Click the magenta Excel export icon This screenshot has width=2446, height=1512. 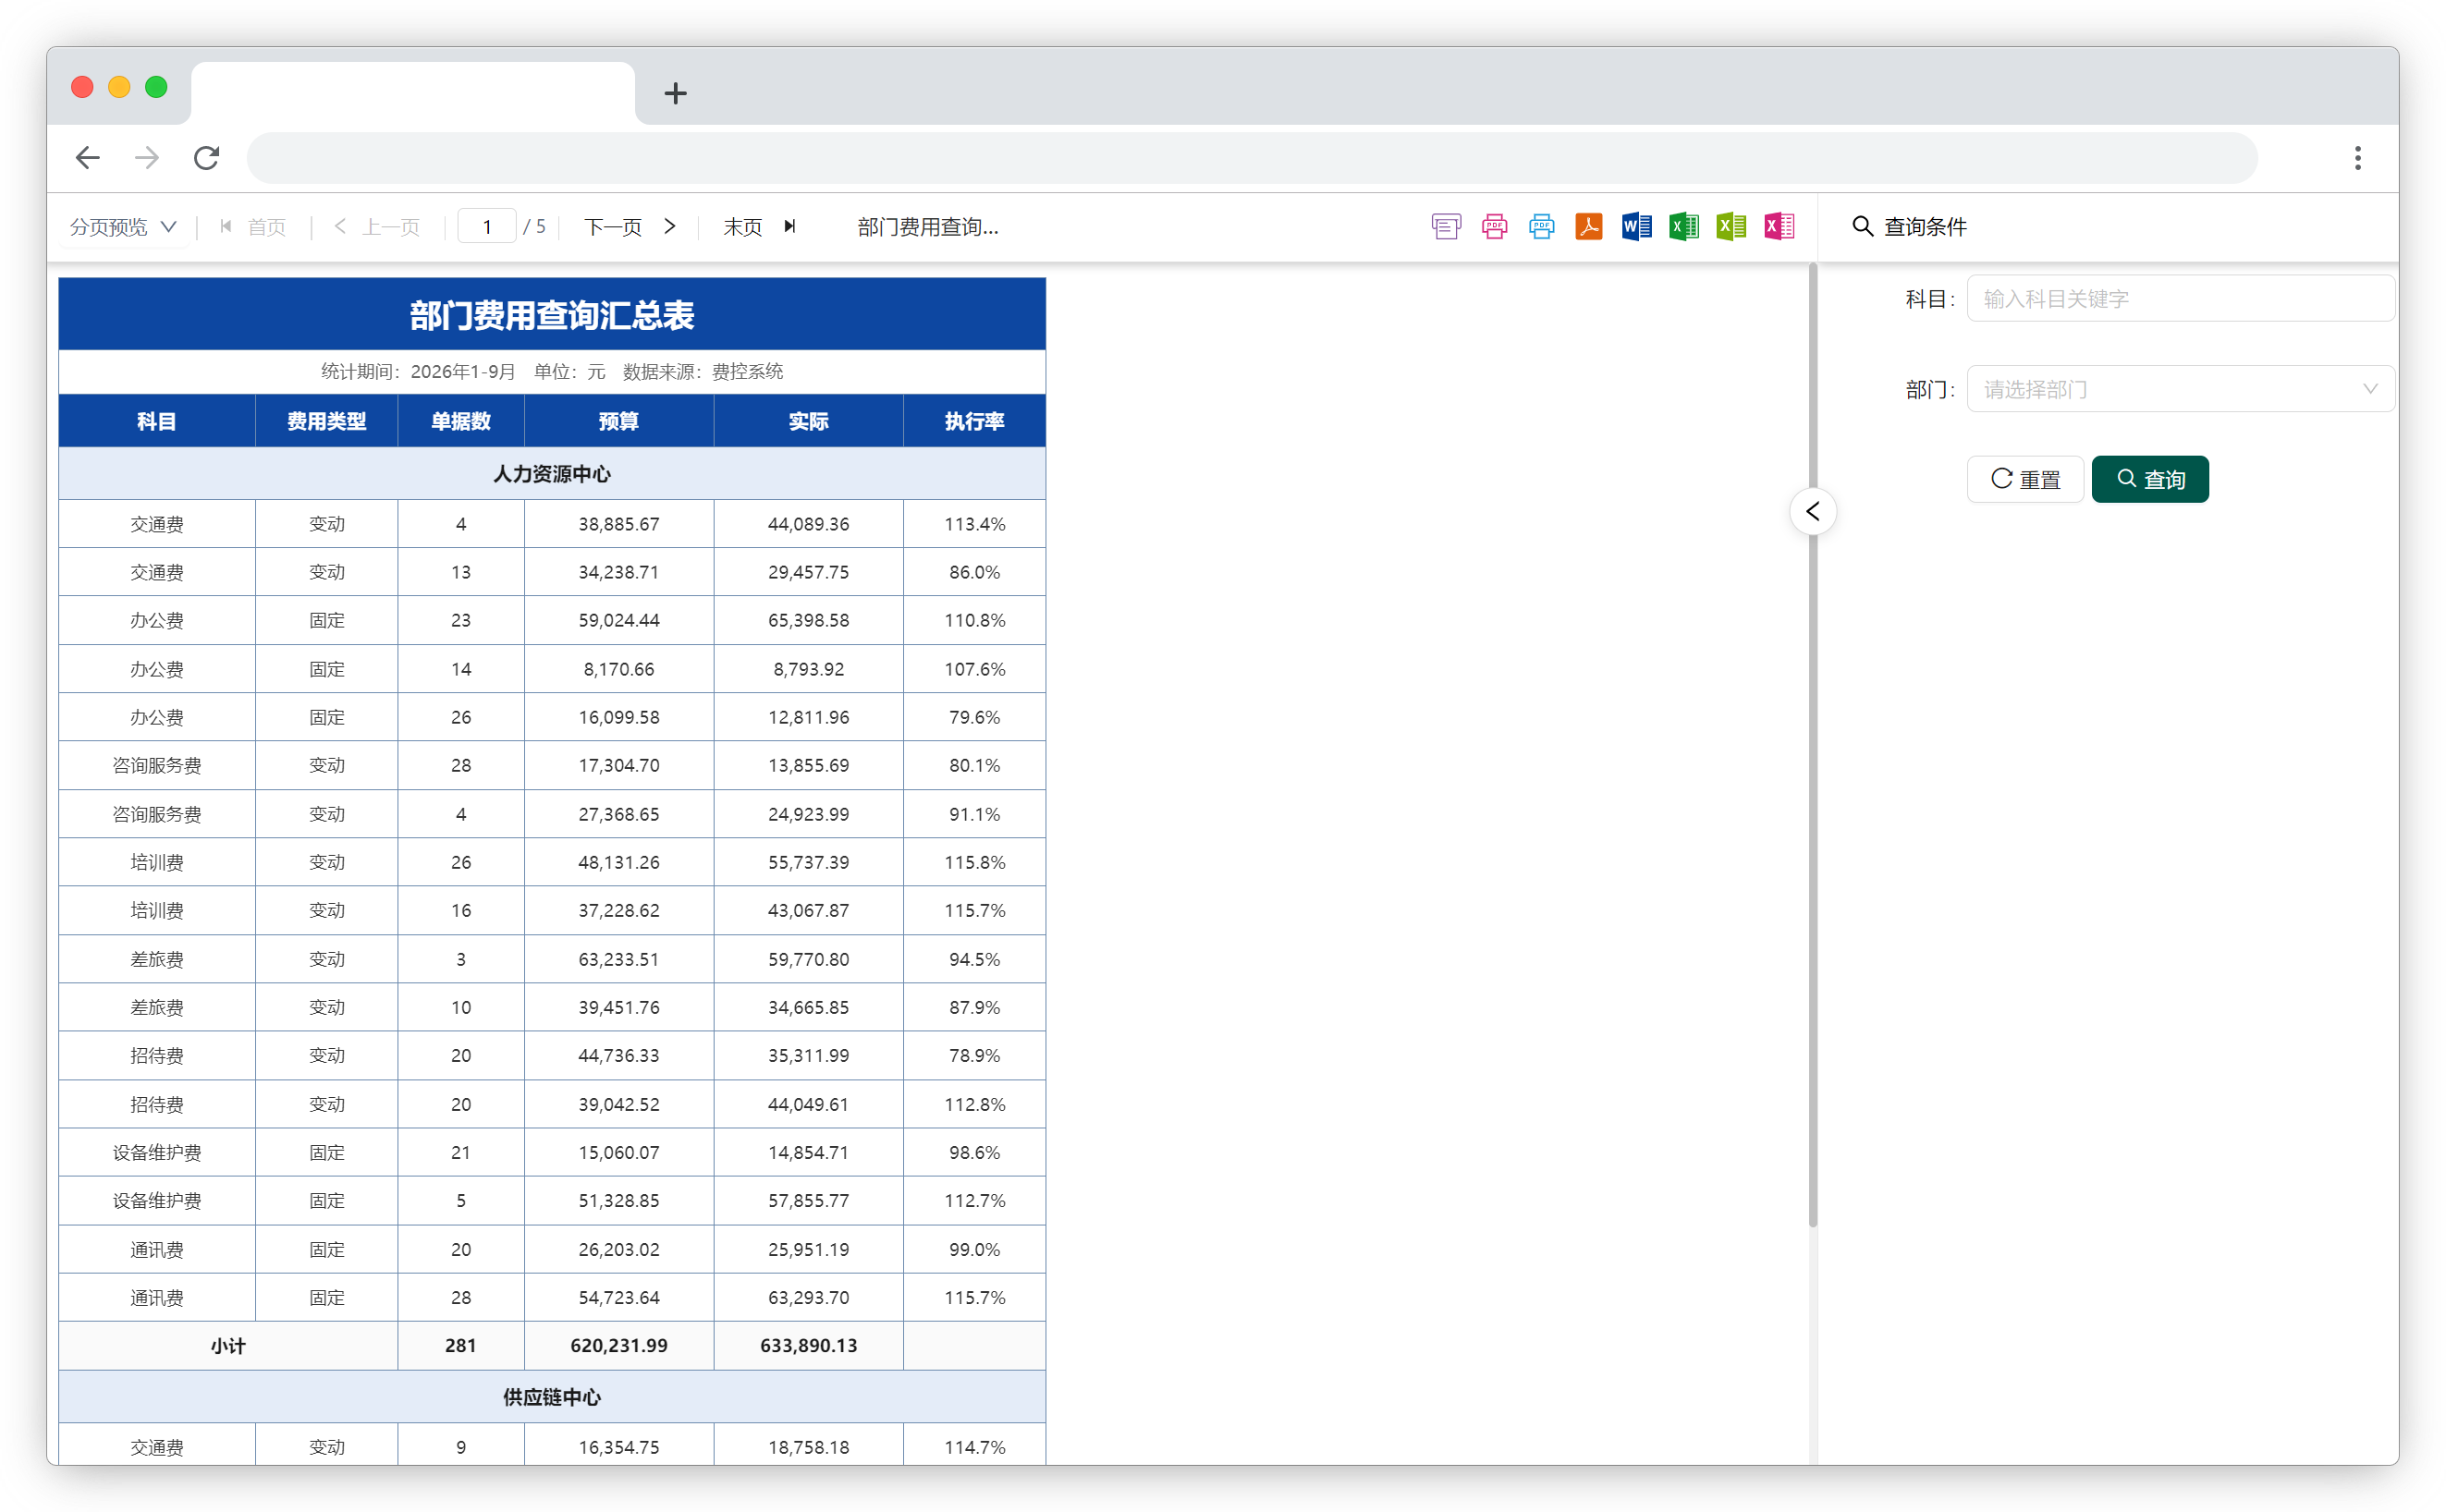pos(1779,227)
